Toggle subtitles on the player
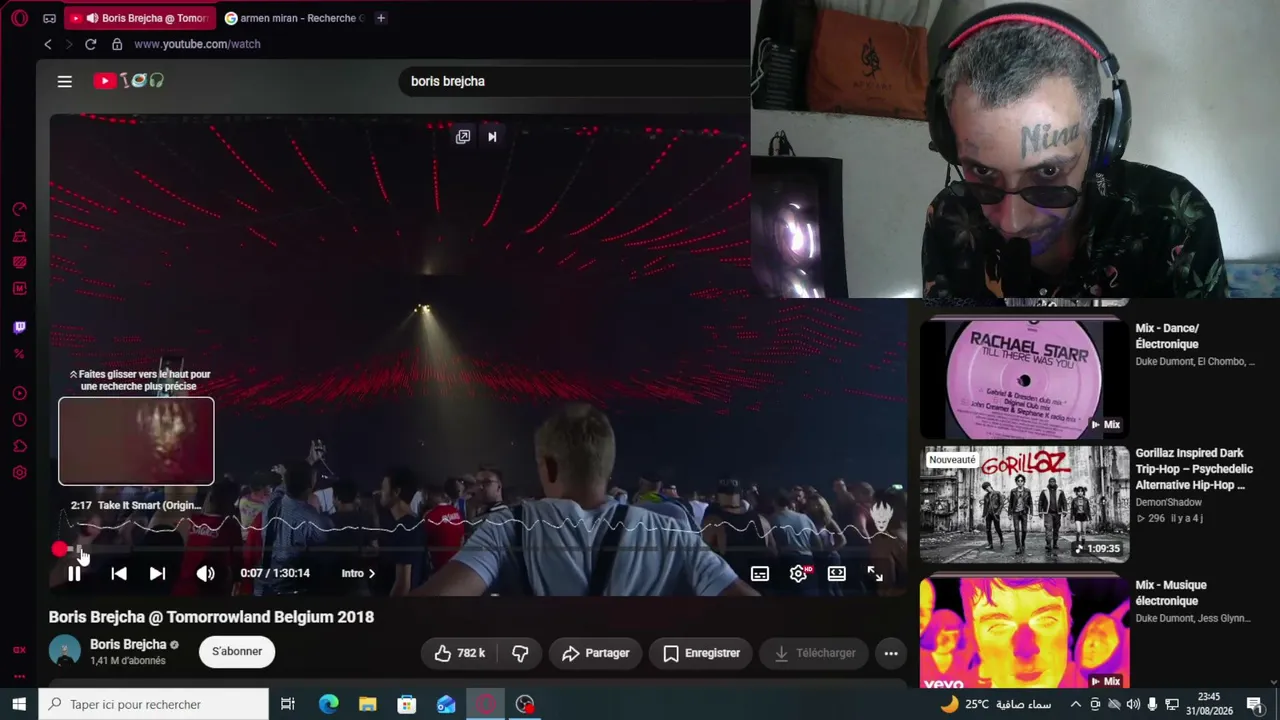This screenshot has height=720, width=1280. point(760,573)
